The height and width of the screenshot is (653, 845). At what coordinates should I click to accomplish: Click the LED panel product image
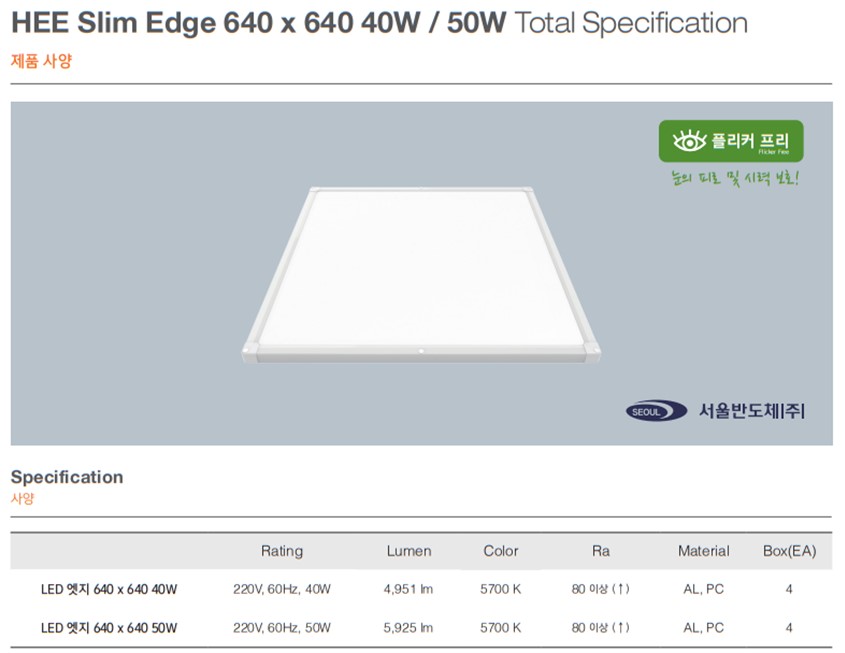(x=421, y=275)
